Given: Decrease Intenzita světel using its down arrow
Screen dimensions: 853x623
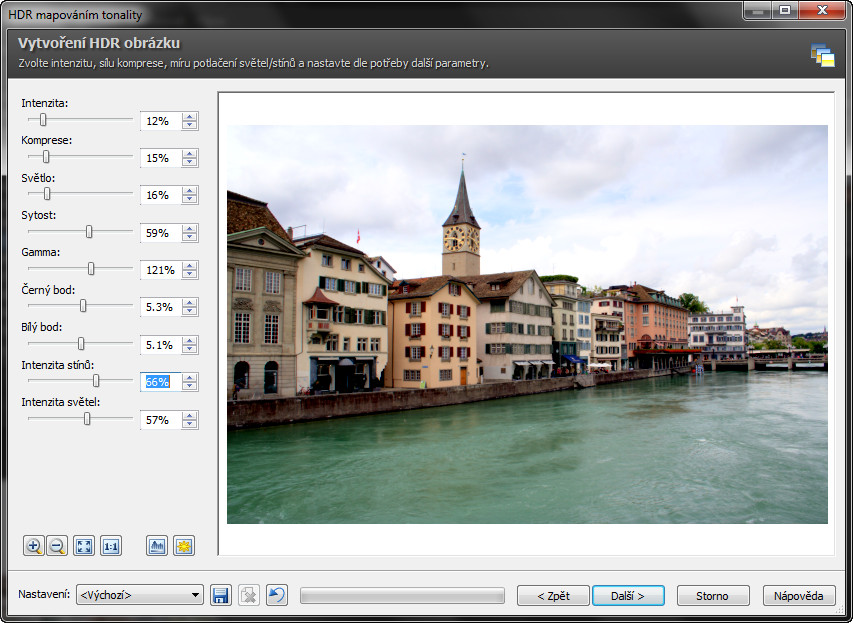Looking at the screenshot, I should click(x=190, y=425).
